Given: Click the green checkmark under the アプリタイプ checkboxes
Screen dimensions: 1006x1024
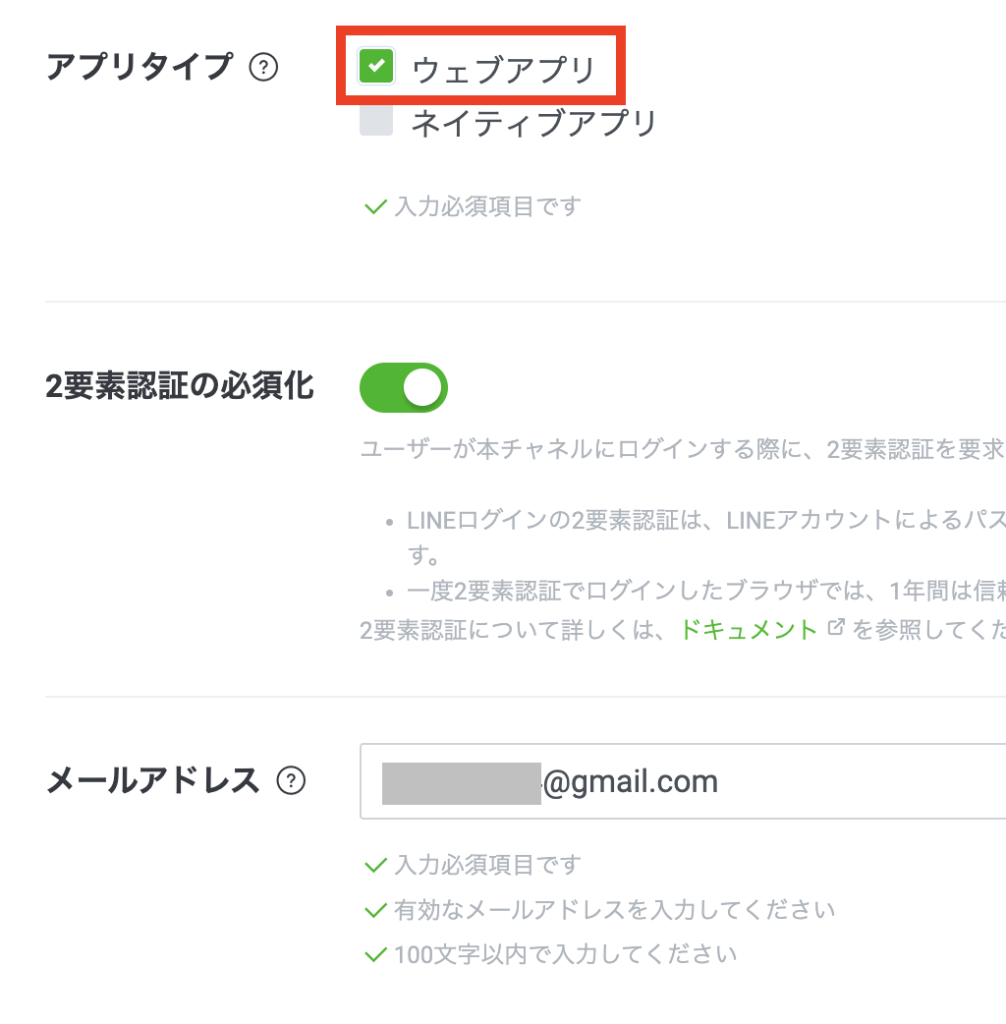Looking at the screenshot, I should point(375,208).
